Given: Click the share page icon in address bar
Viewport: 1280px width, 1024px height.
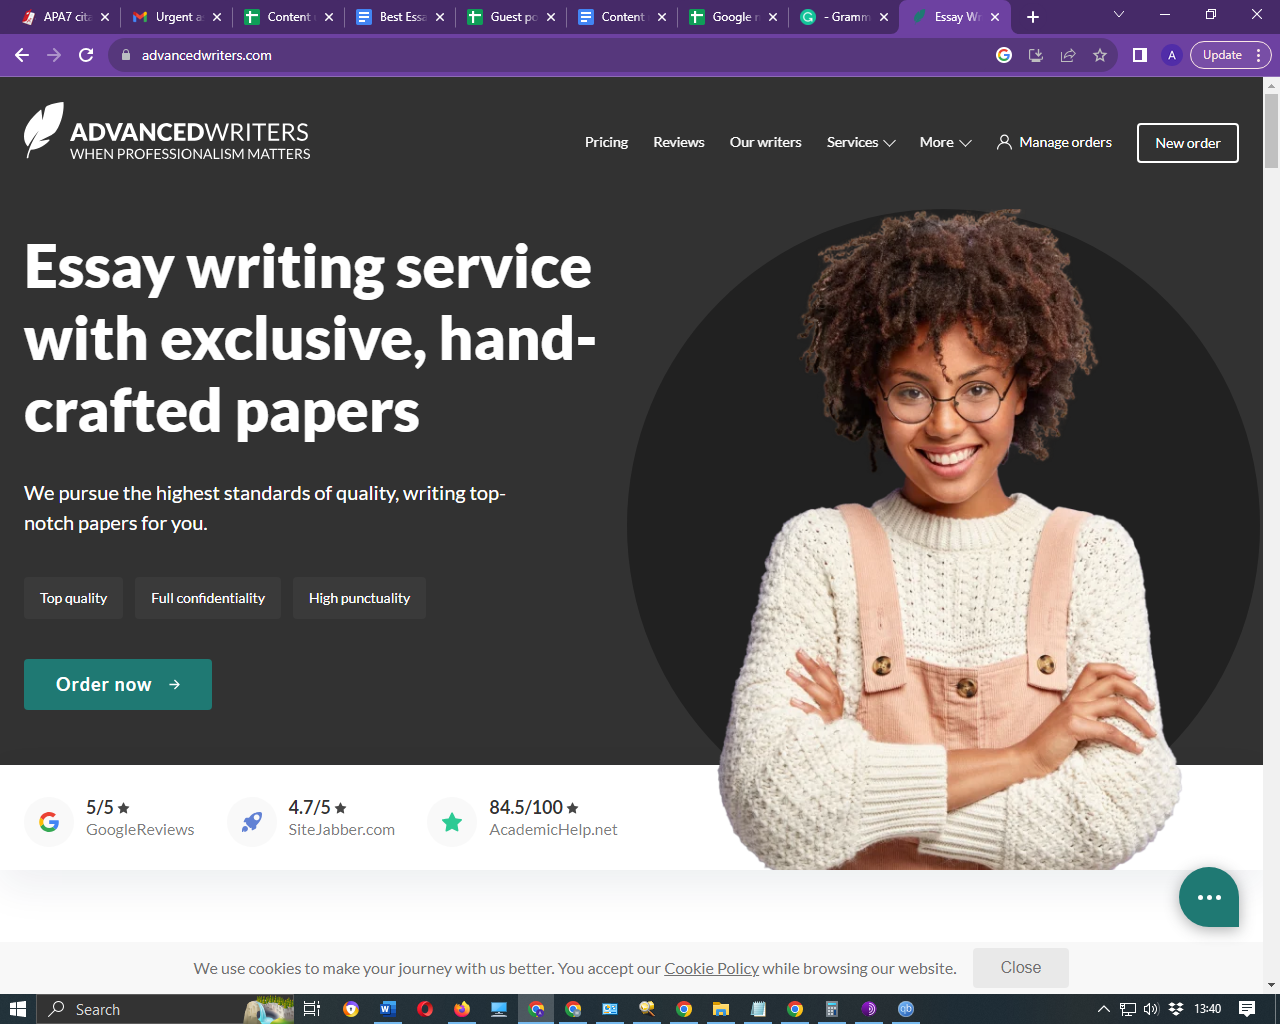Looking at the screenshot, I should pos(1068,55).
